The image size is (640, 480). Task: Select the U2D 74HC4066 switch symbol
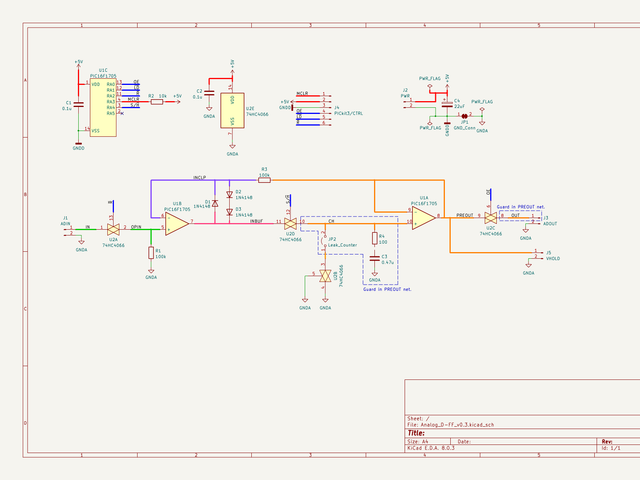click(x=289, y=224)
